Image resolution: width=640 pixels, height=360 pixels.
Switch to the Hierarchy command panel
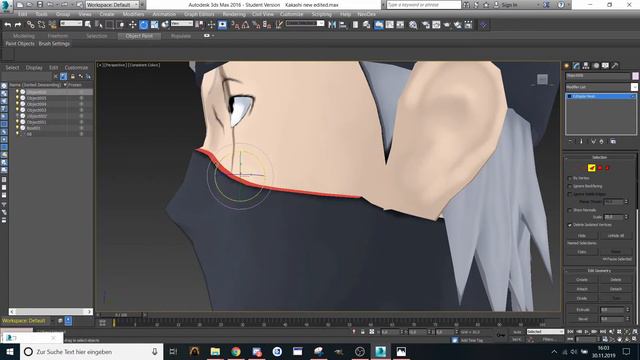[x=586, y=66]
